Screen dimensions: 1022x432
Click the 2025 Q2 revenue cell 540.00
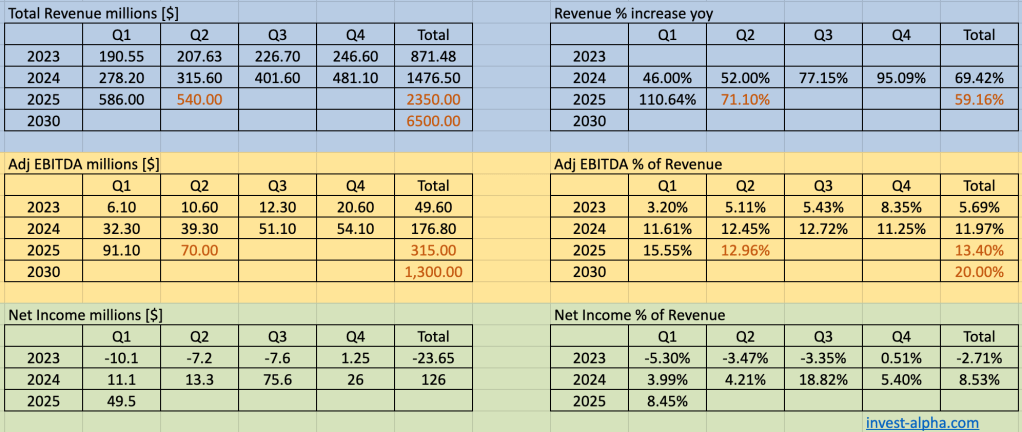coord(200,100)
